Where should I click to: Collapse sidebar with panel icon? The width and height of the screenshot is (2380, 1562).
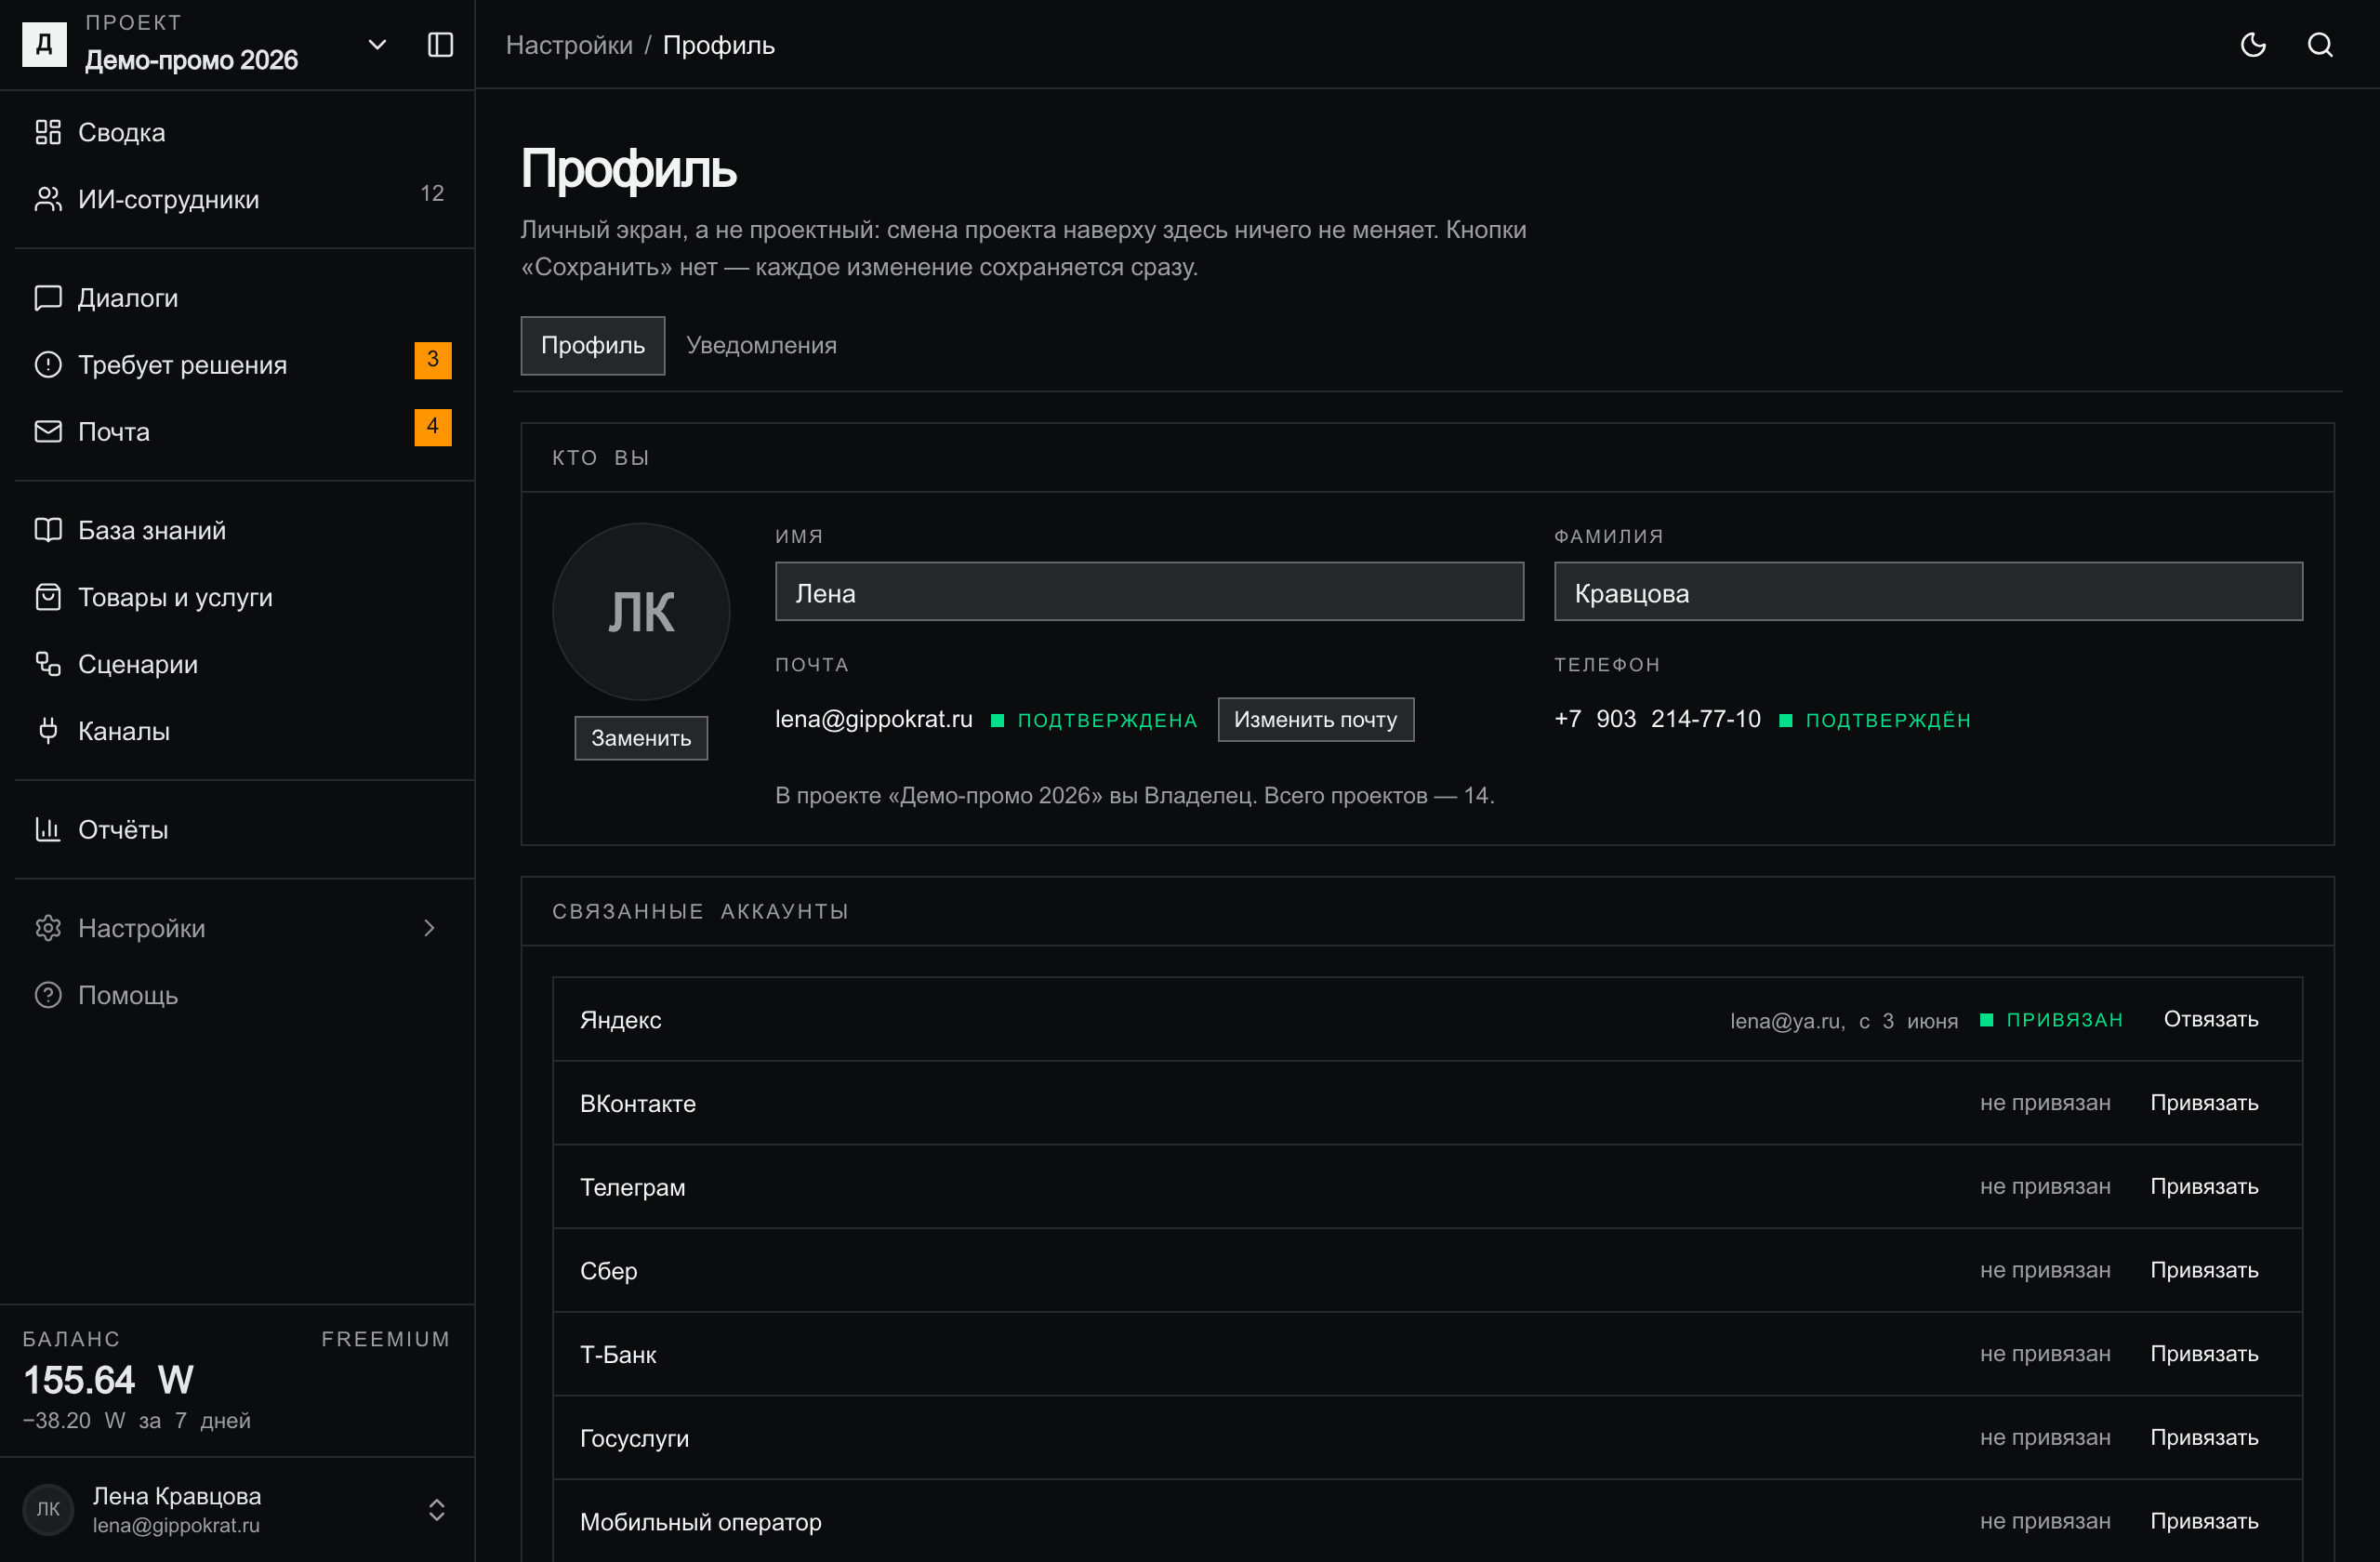click(x=440, y=45)
